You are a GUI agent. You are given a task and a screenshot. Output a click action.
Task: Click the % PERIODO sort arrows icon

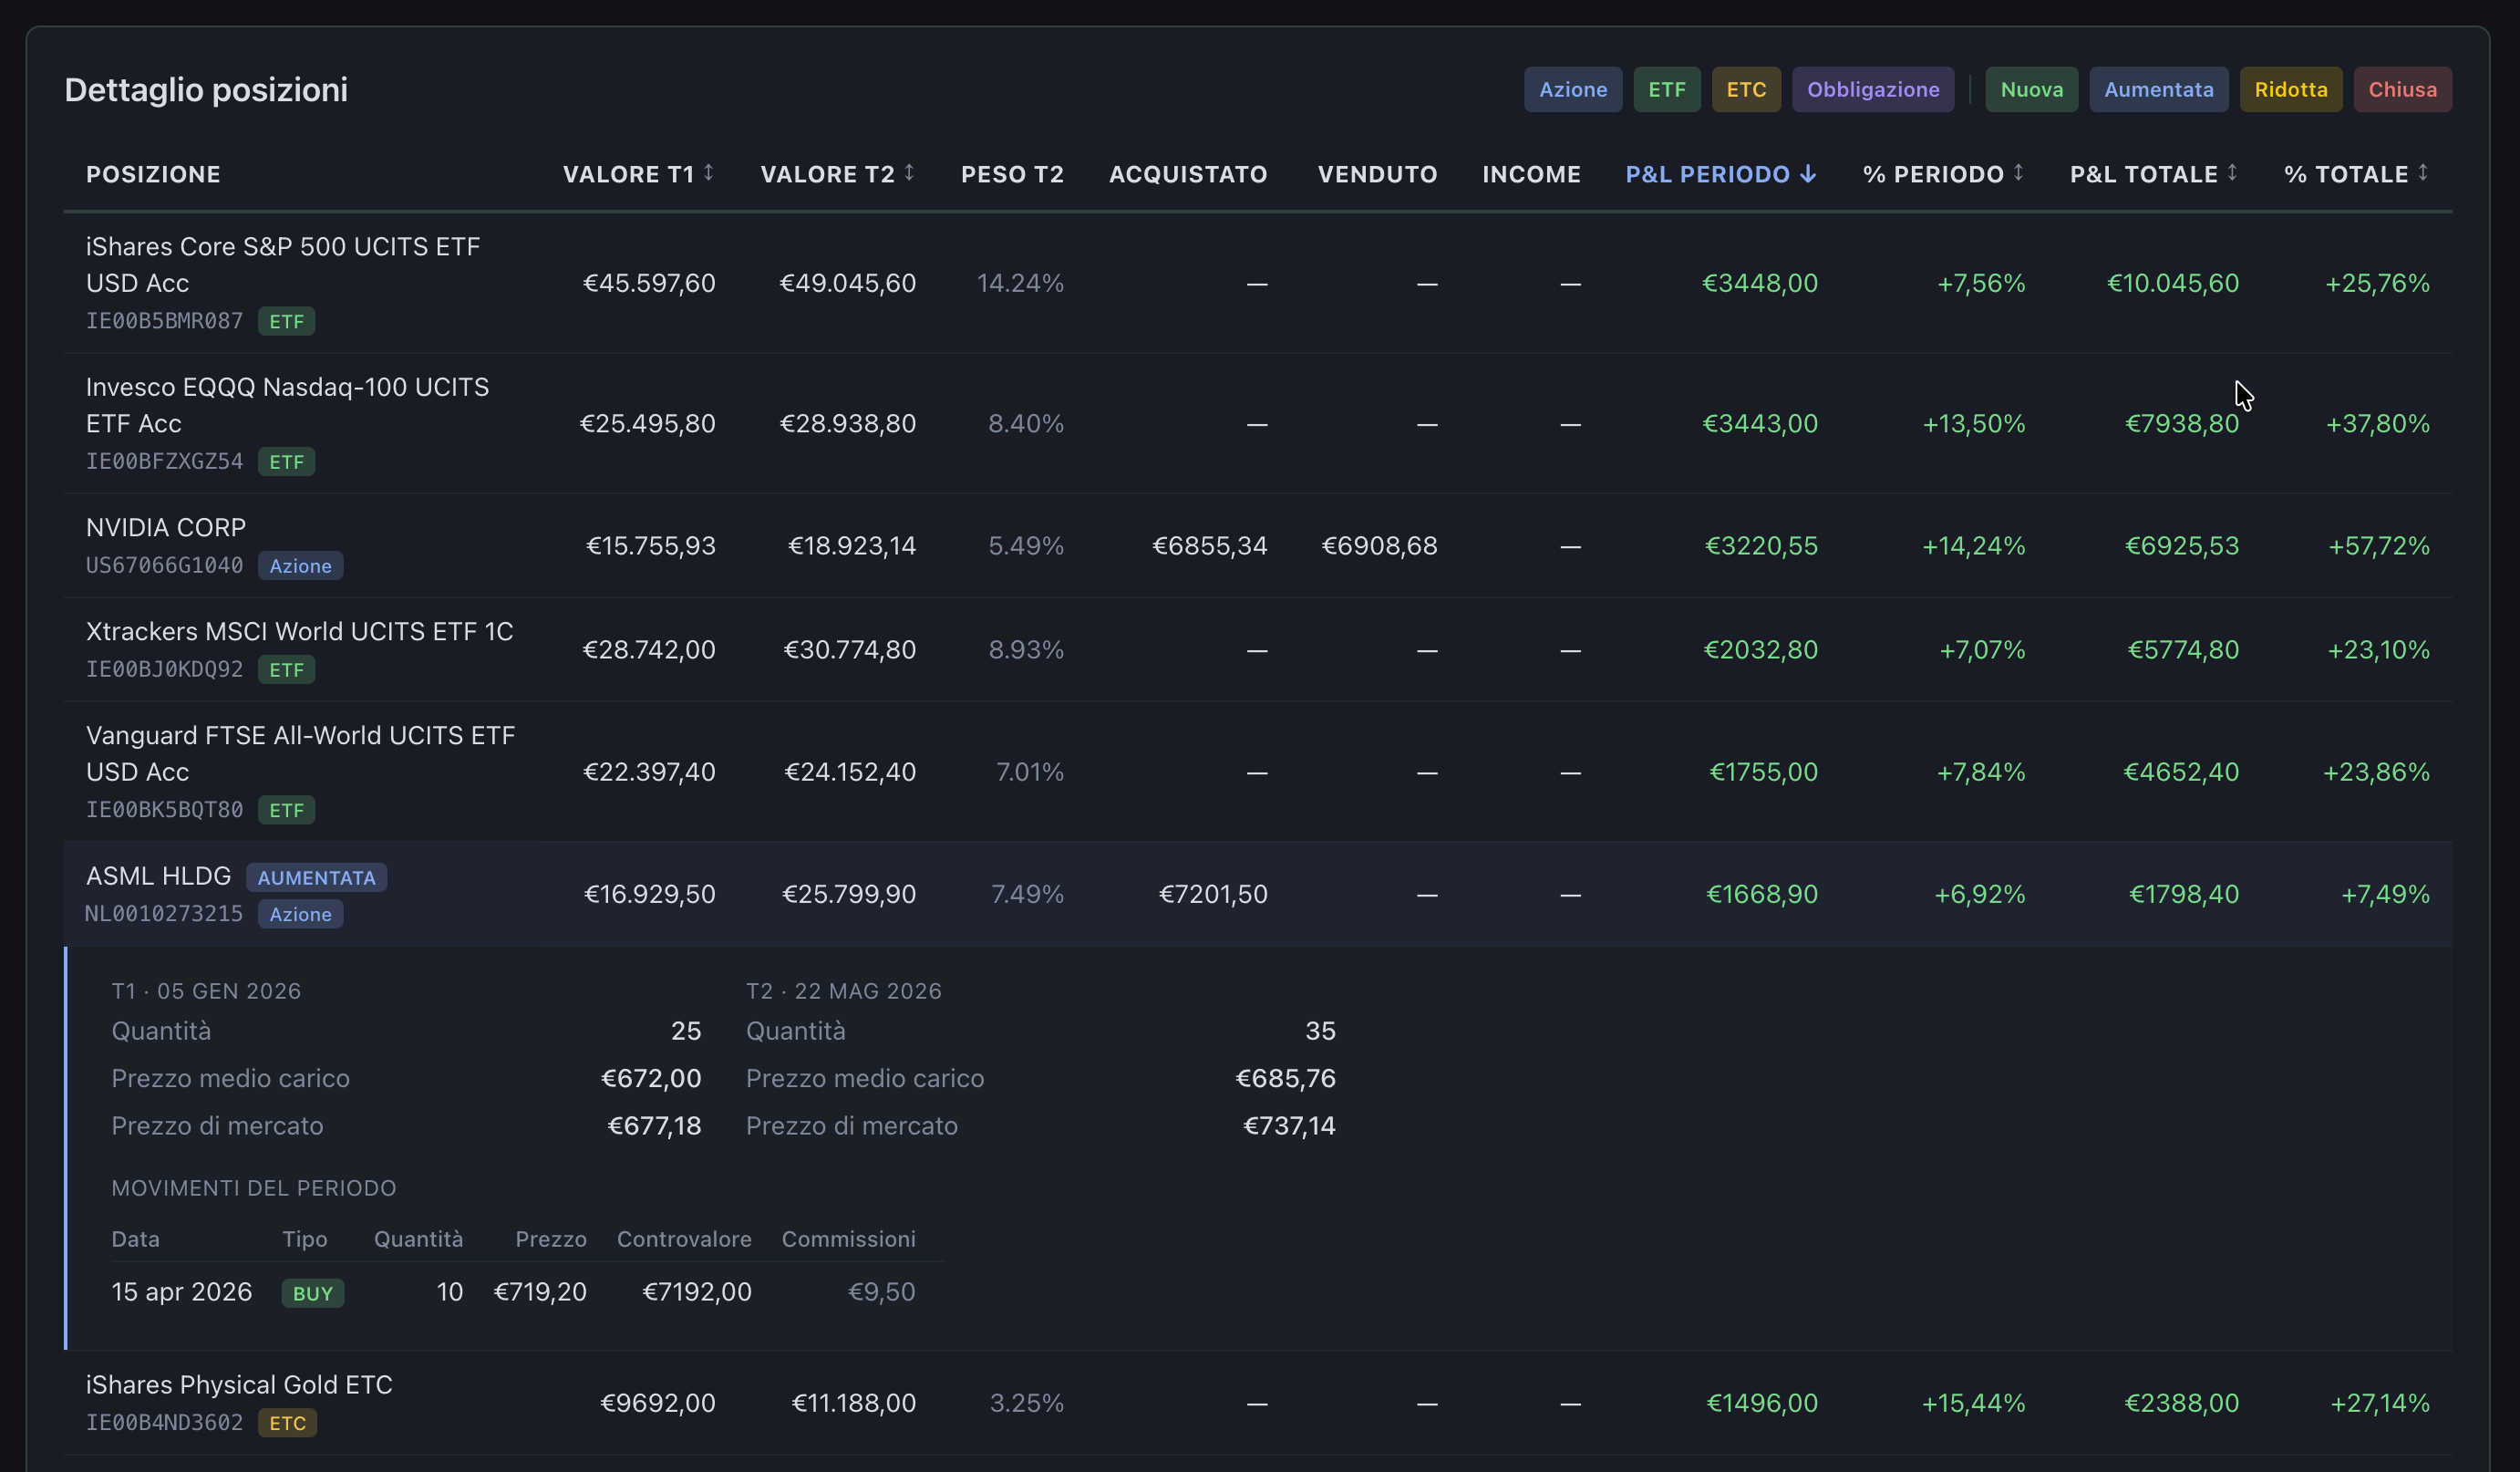(x=2018, y=173)
